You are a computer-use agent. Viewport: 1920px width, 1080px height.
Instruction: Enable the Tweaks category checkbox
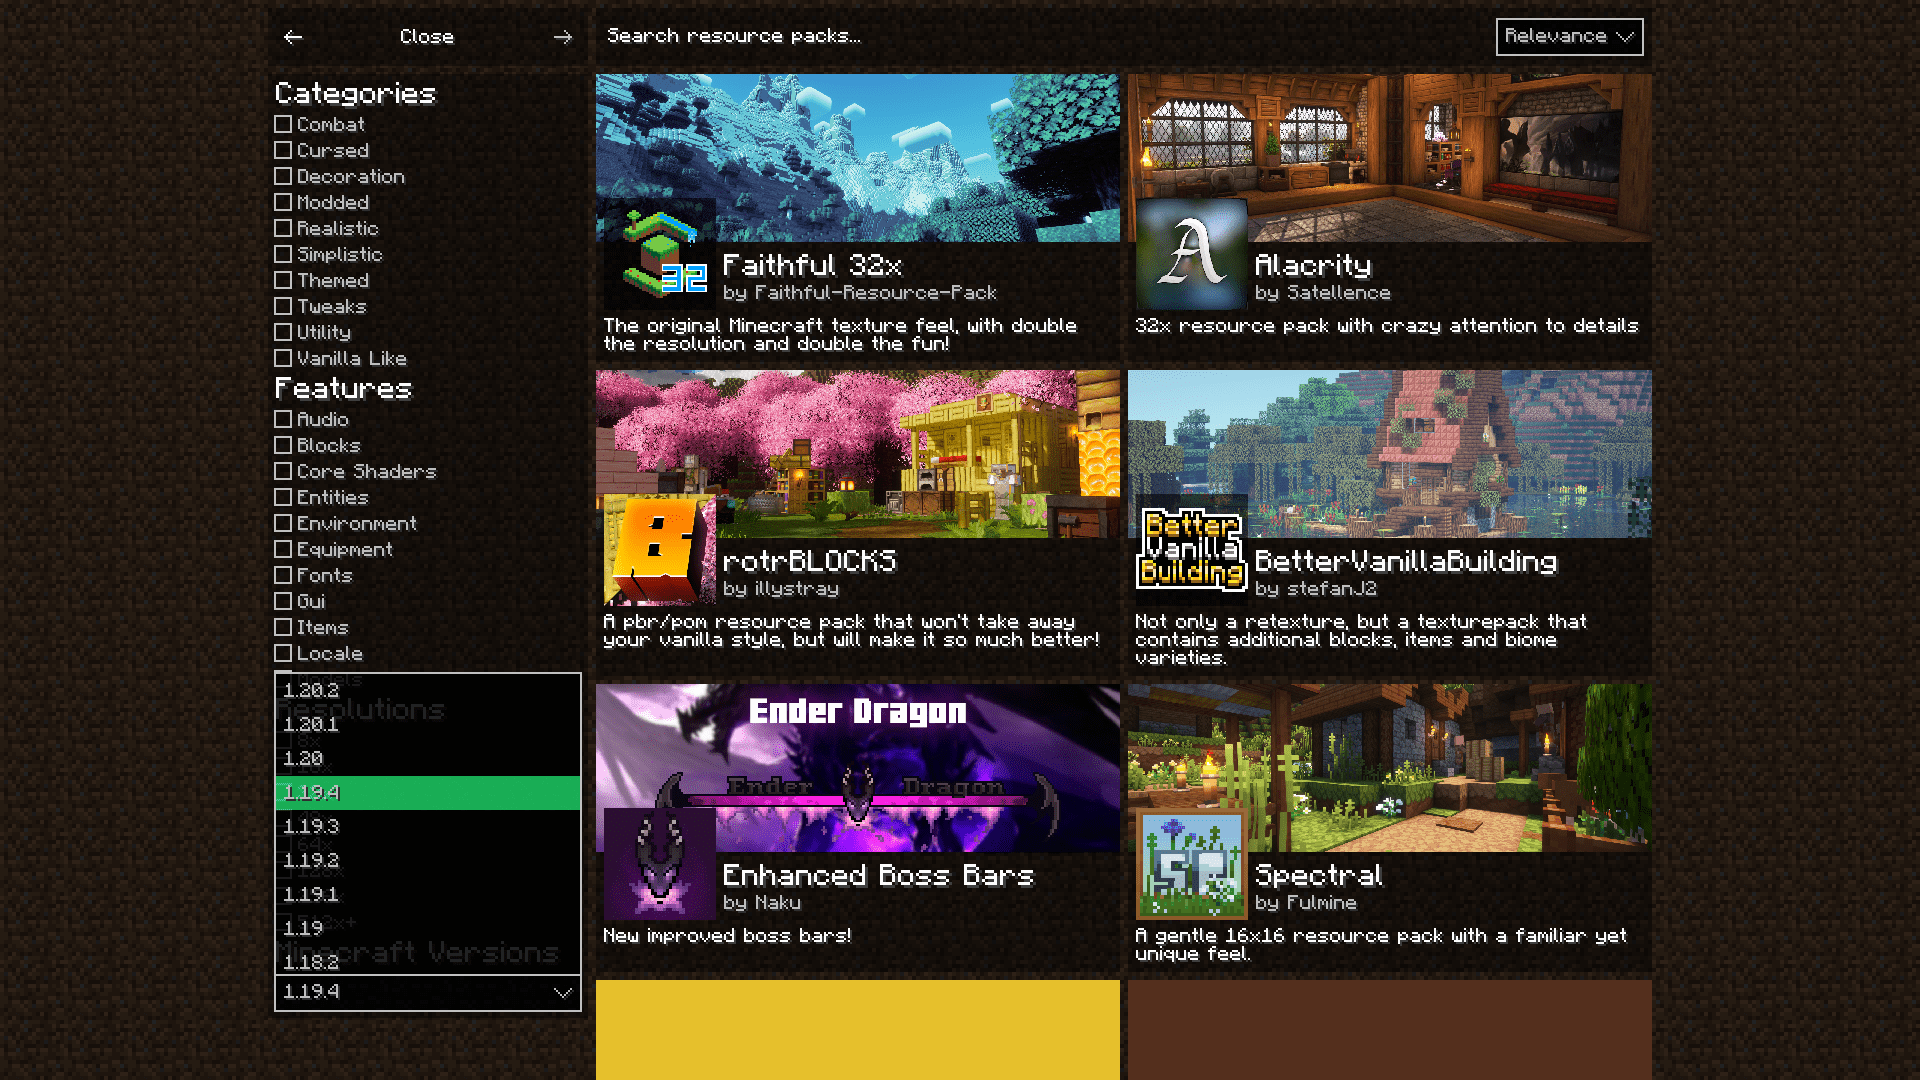coord(283,306)
